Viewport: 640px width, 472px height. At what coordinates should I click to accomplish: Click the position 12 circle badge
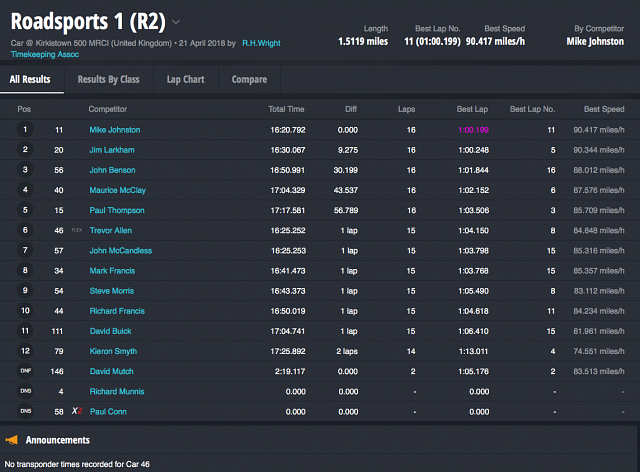(25, 351)
